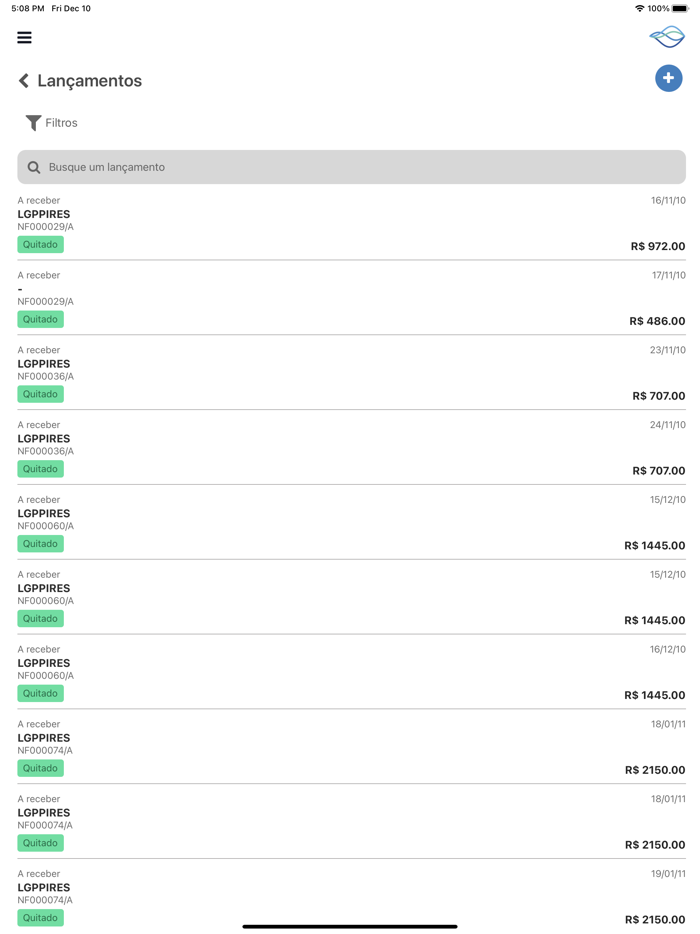Viewport: 700px width, 934px height.
Task: Select the 17/11/10 date label
Action: pos(668,275)
